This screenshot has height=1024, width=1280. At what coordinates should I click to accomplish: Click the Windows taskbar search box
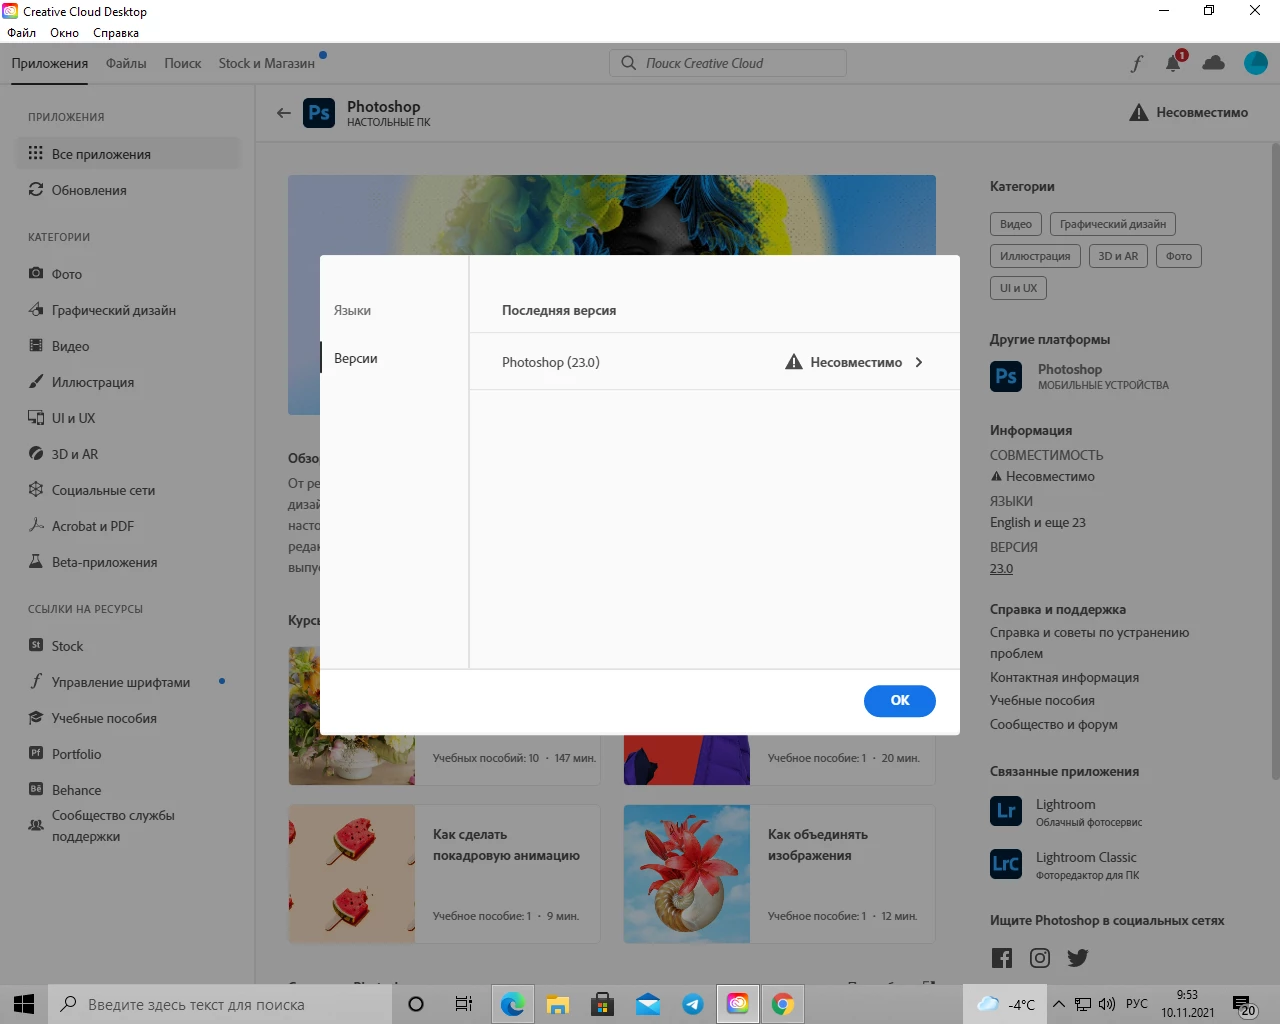click(220, 1004)
